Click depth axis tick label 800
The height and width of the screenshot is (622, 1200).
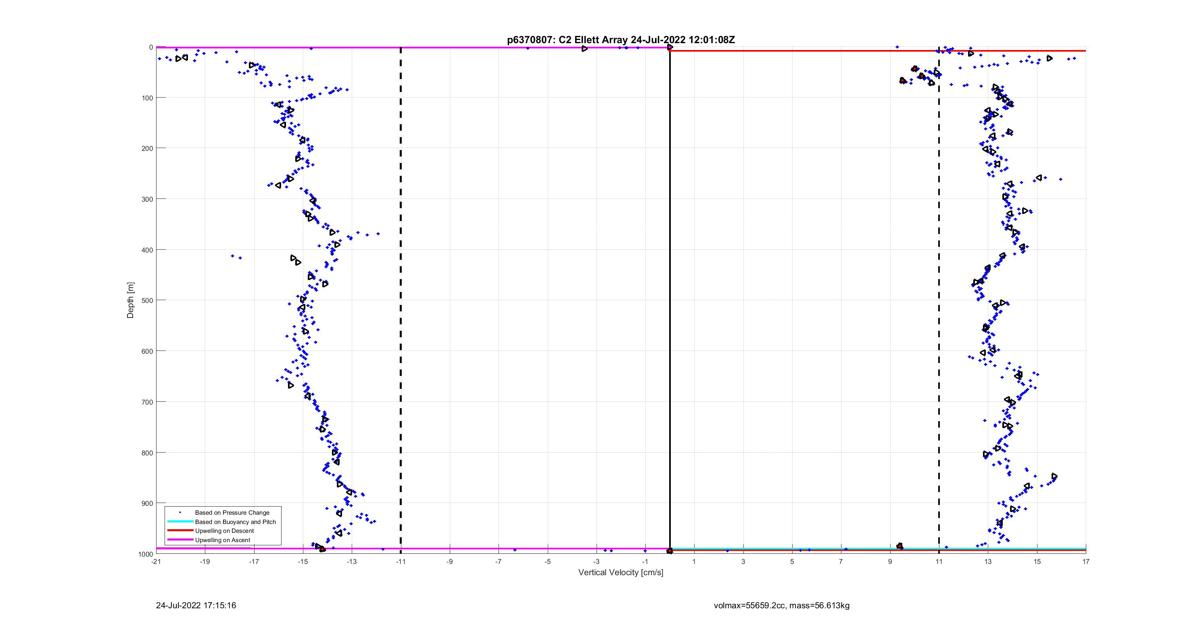coord(146,452)
